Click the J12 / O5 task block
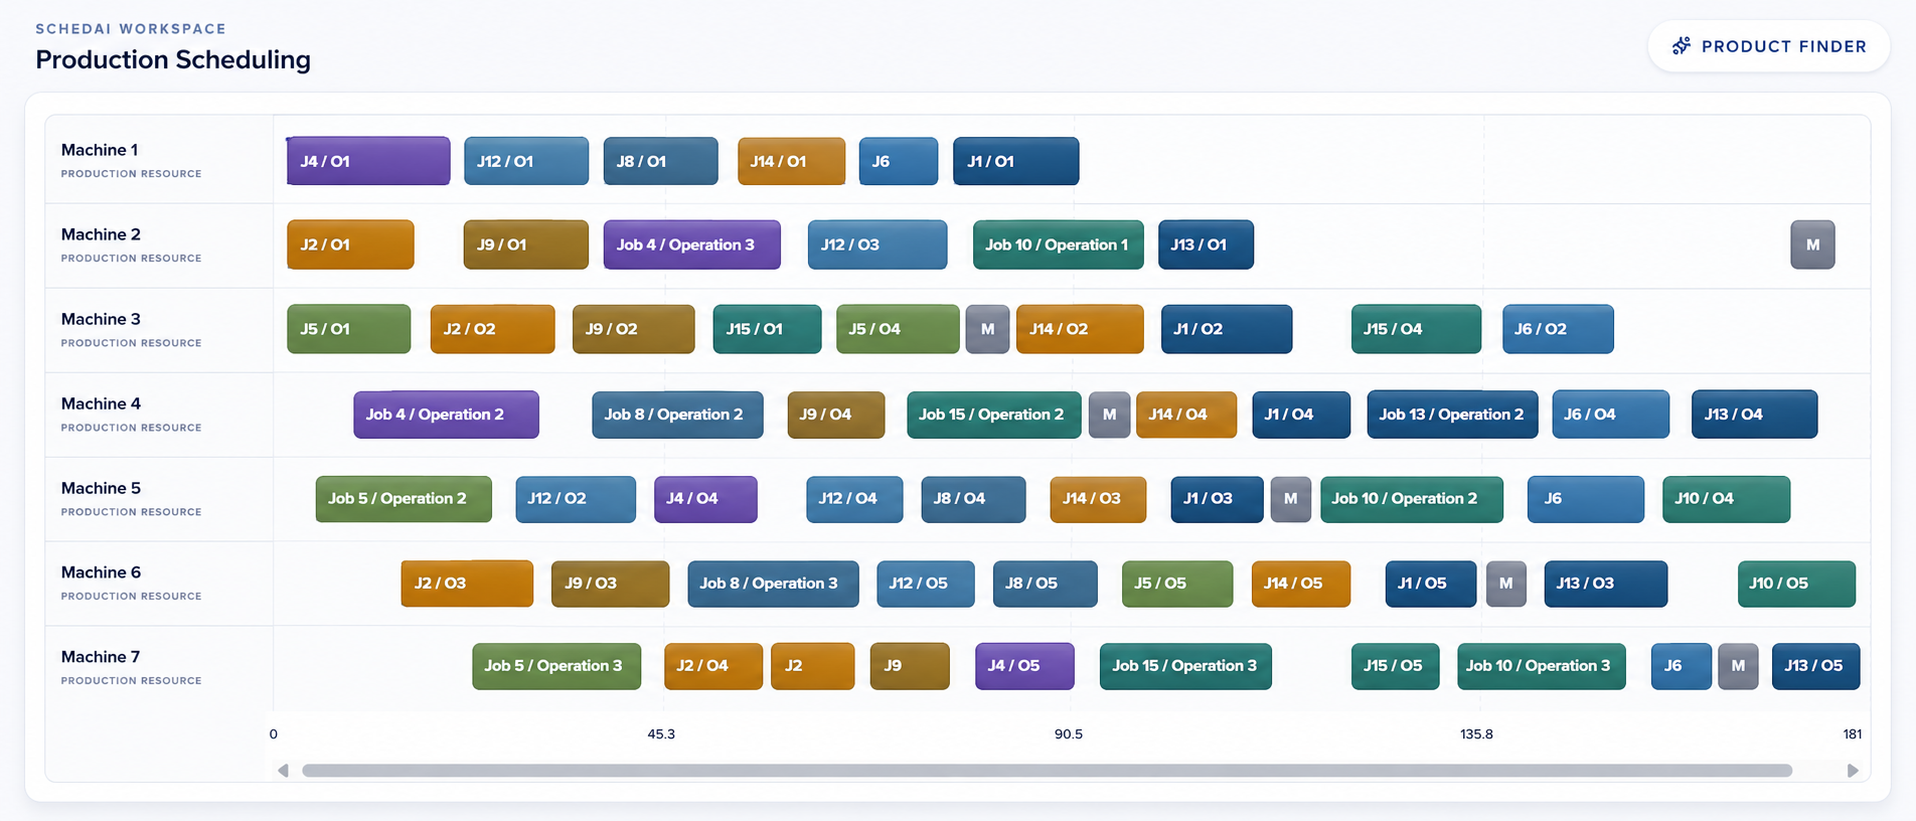This screenshot has height=821, width=1916. coord(926,583)
